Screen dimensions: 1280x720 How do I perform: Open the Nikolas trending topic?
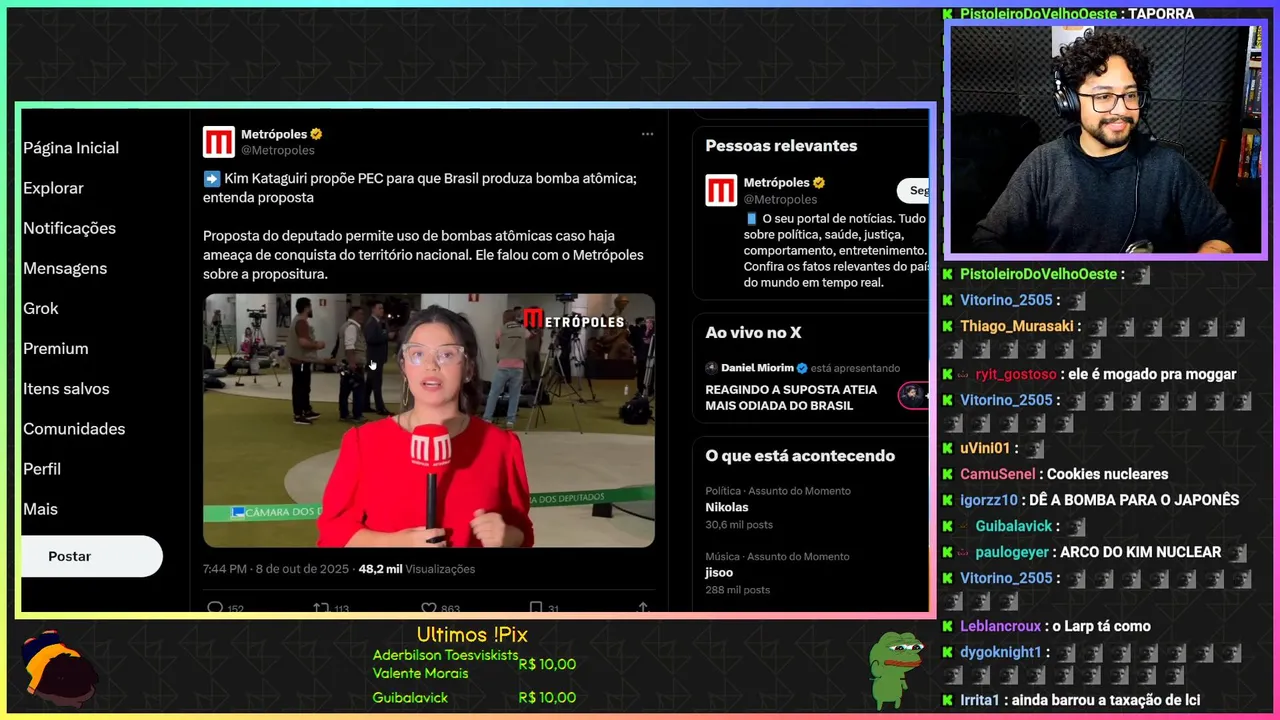pos(727,507)
